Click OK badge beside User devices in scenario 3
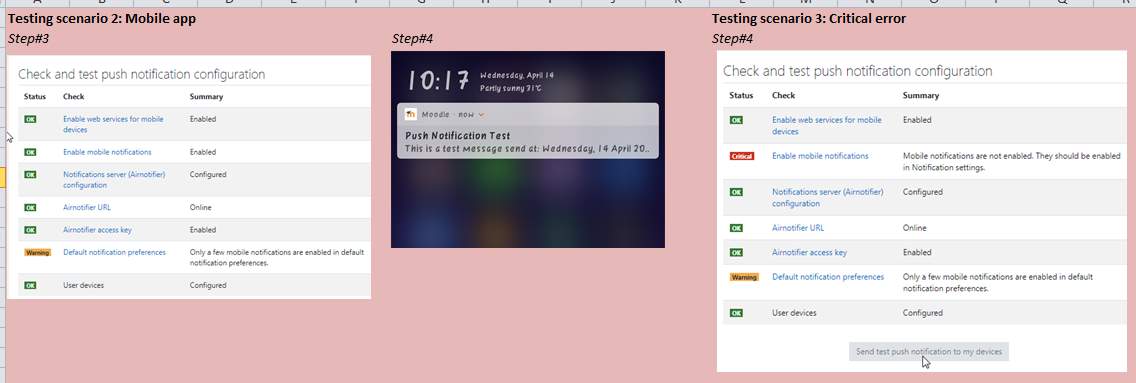1136x383 pixels. [736, 313]
